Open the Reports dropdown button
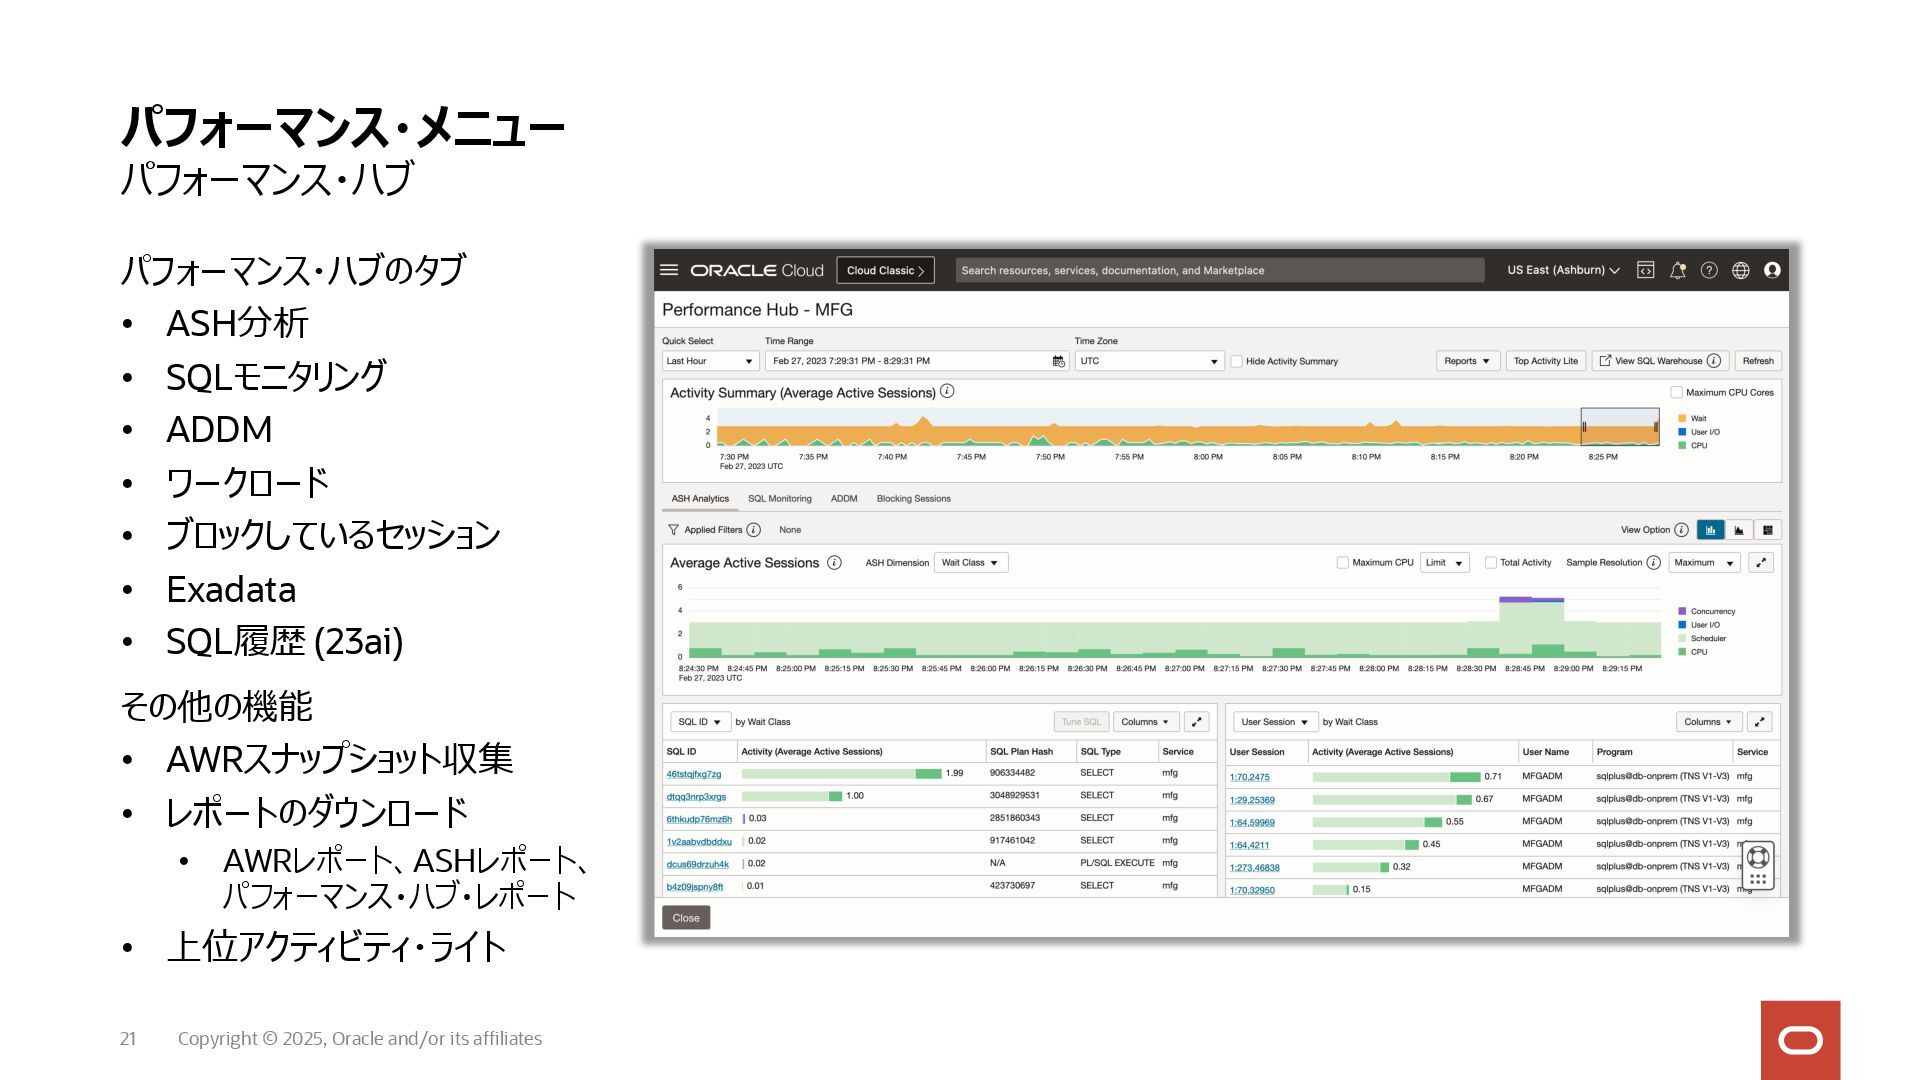Image resolution: width=1920 pixels, height=1080 pixels. point(1467,361)
